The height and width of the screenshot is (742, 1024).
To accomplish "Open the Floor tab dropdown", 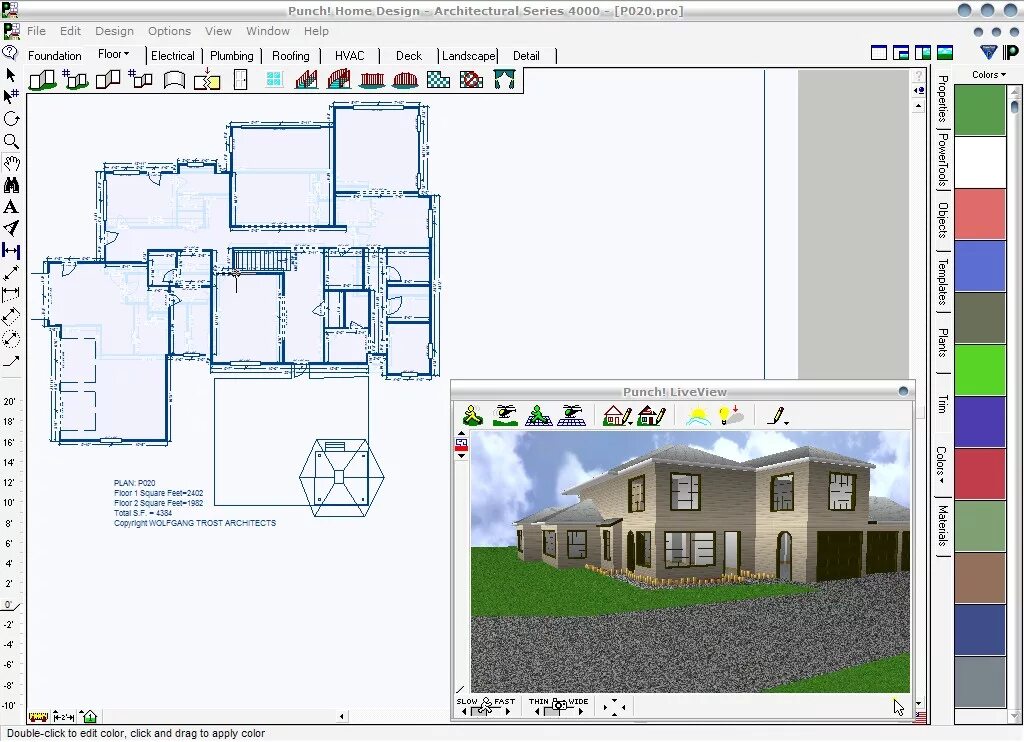I will click(x=114, y=54).
